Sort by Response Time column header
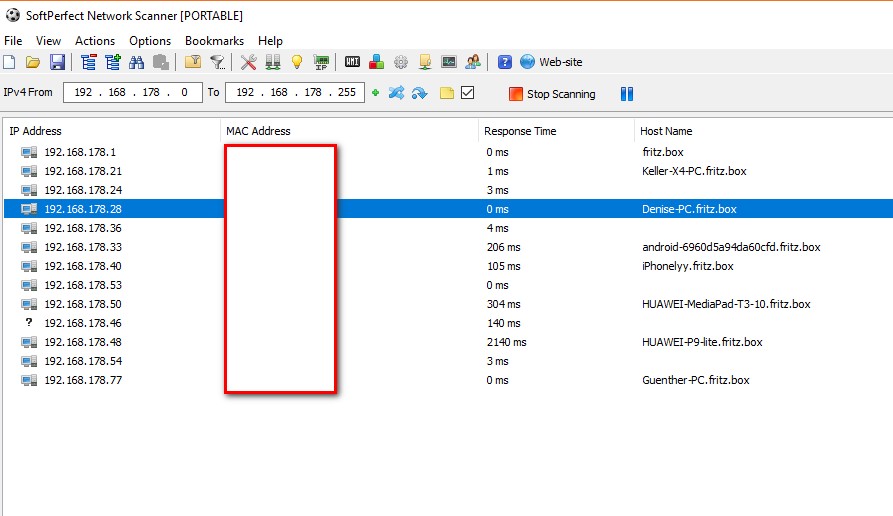Image resolution: width=893 pixels, height=516 pixels. coord(556,131)
